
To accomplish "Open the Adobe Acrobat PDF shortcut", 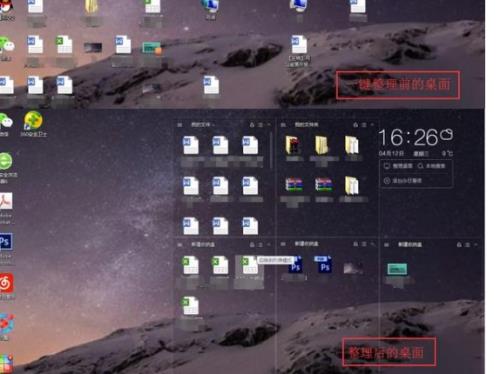I will 6,201.
